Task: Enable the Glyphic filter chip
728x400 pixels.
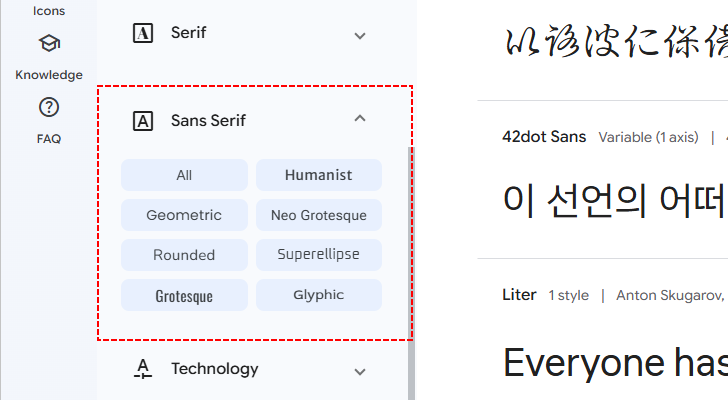Action: pos(319,295)
